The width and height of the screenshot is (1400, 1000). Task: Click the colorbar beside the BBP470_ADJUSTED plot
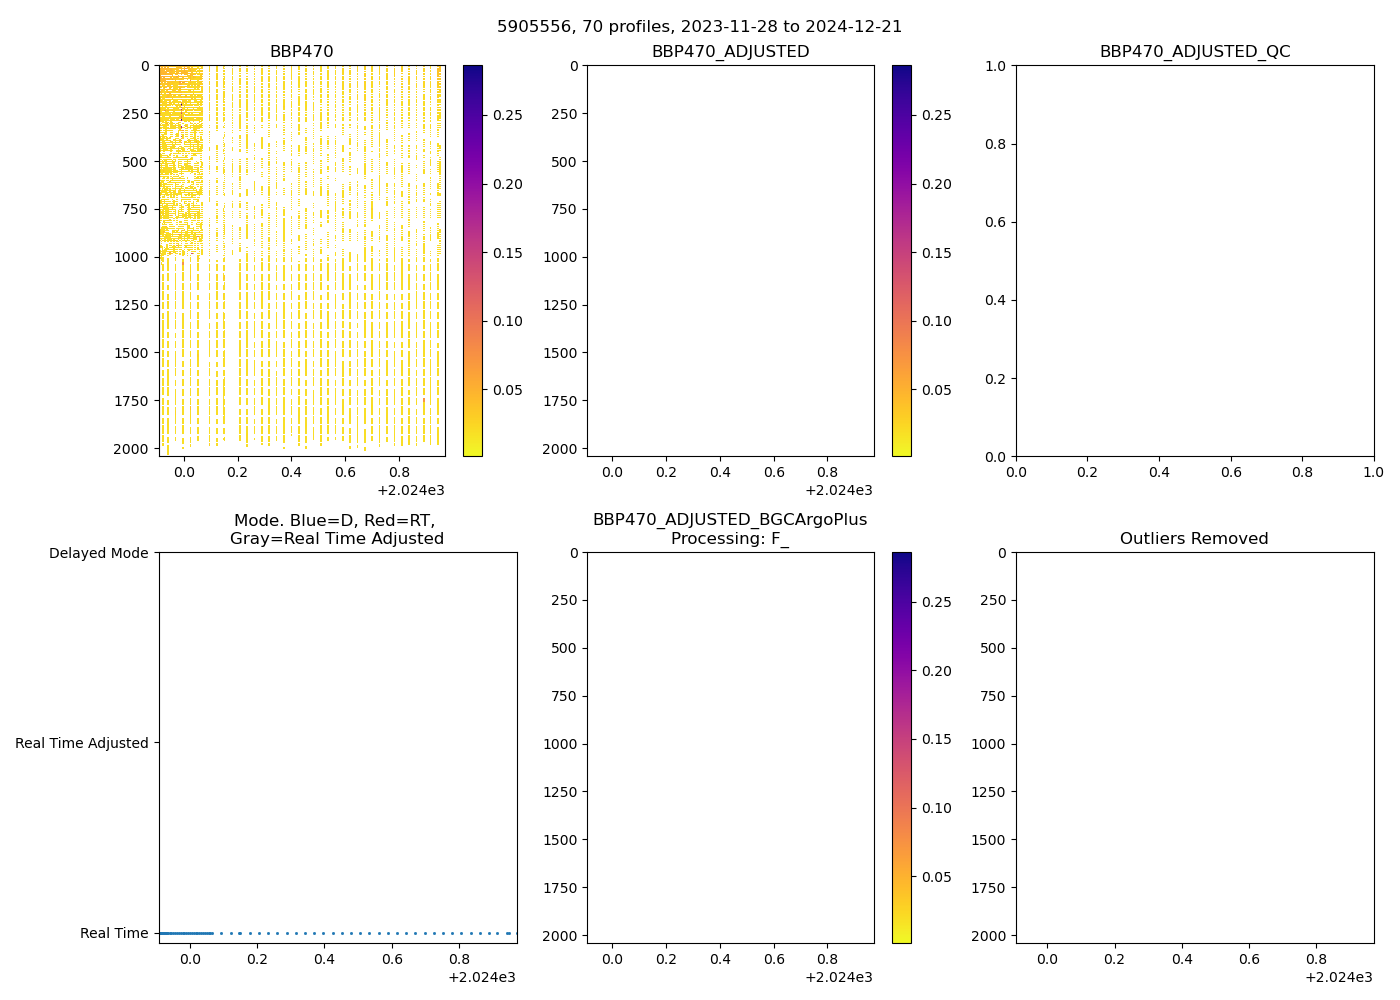pyautogui.click(x=901, y=260)
